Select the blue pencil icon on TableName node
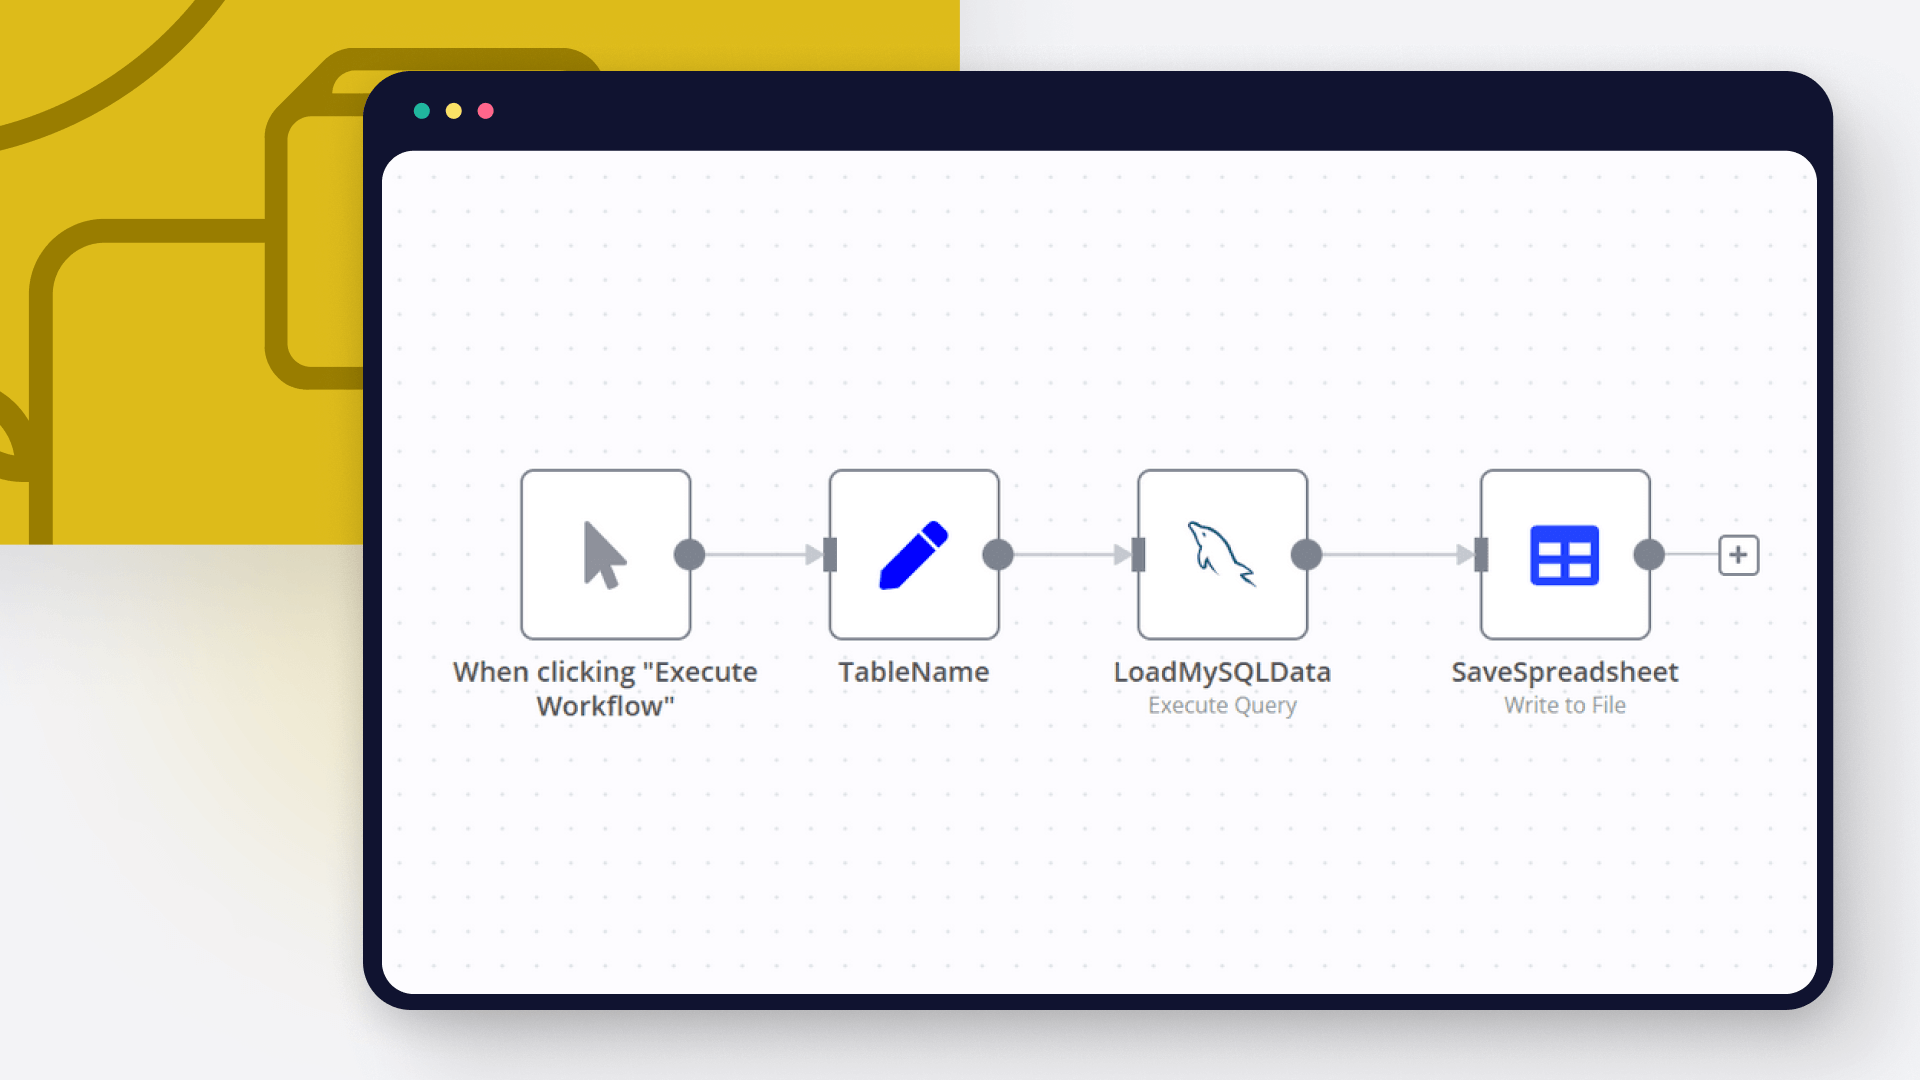The image size is (1920, 1080). tap(913, 554)
